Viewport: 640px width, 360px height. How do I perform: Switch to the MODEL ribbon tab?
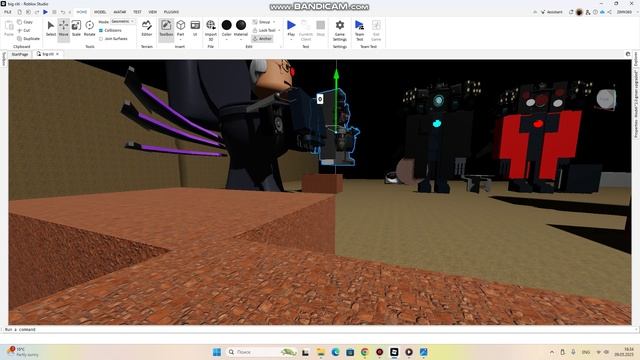tap(100, 12)
